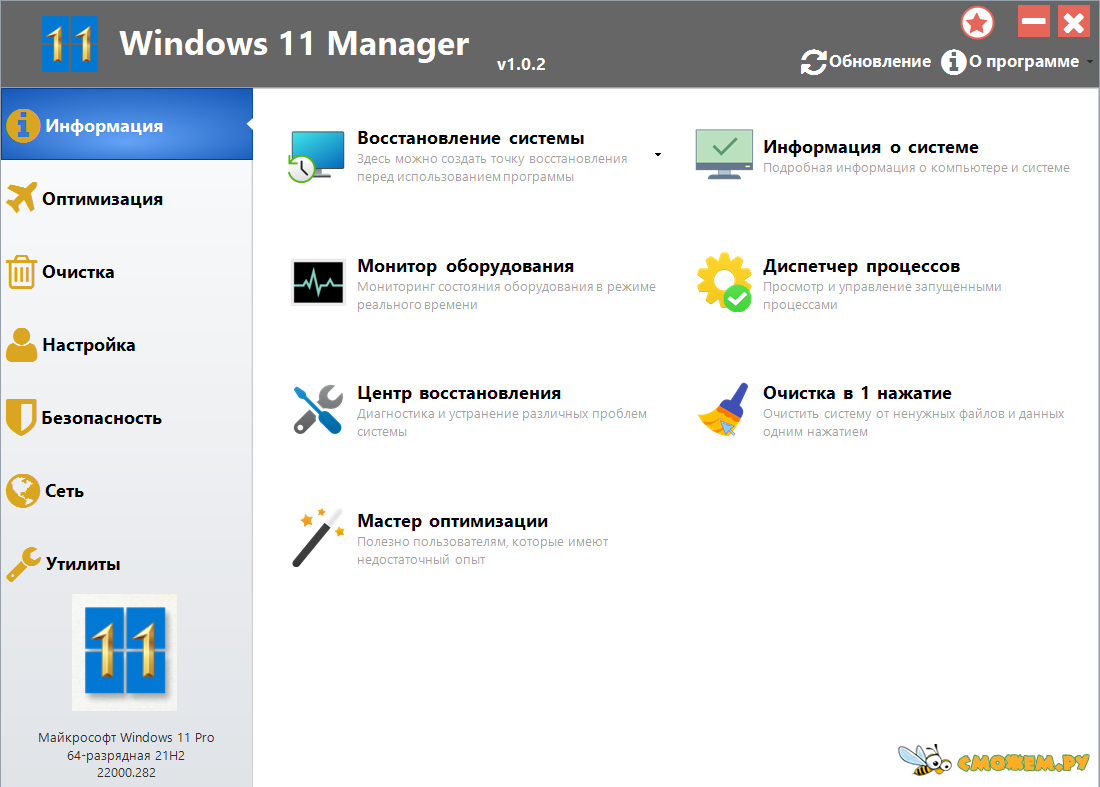Open the Настройка section
This screenshot has width=1100, height=787.
pyautogui.click(x=126, y=344)
